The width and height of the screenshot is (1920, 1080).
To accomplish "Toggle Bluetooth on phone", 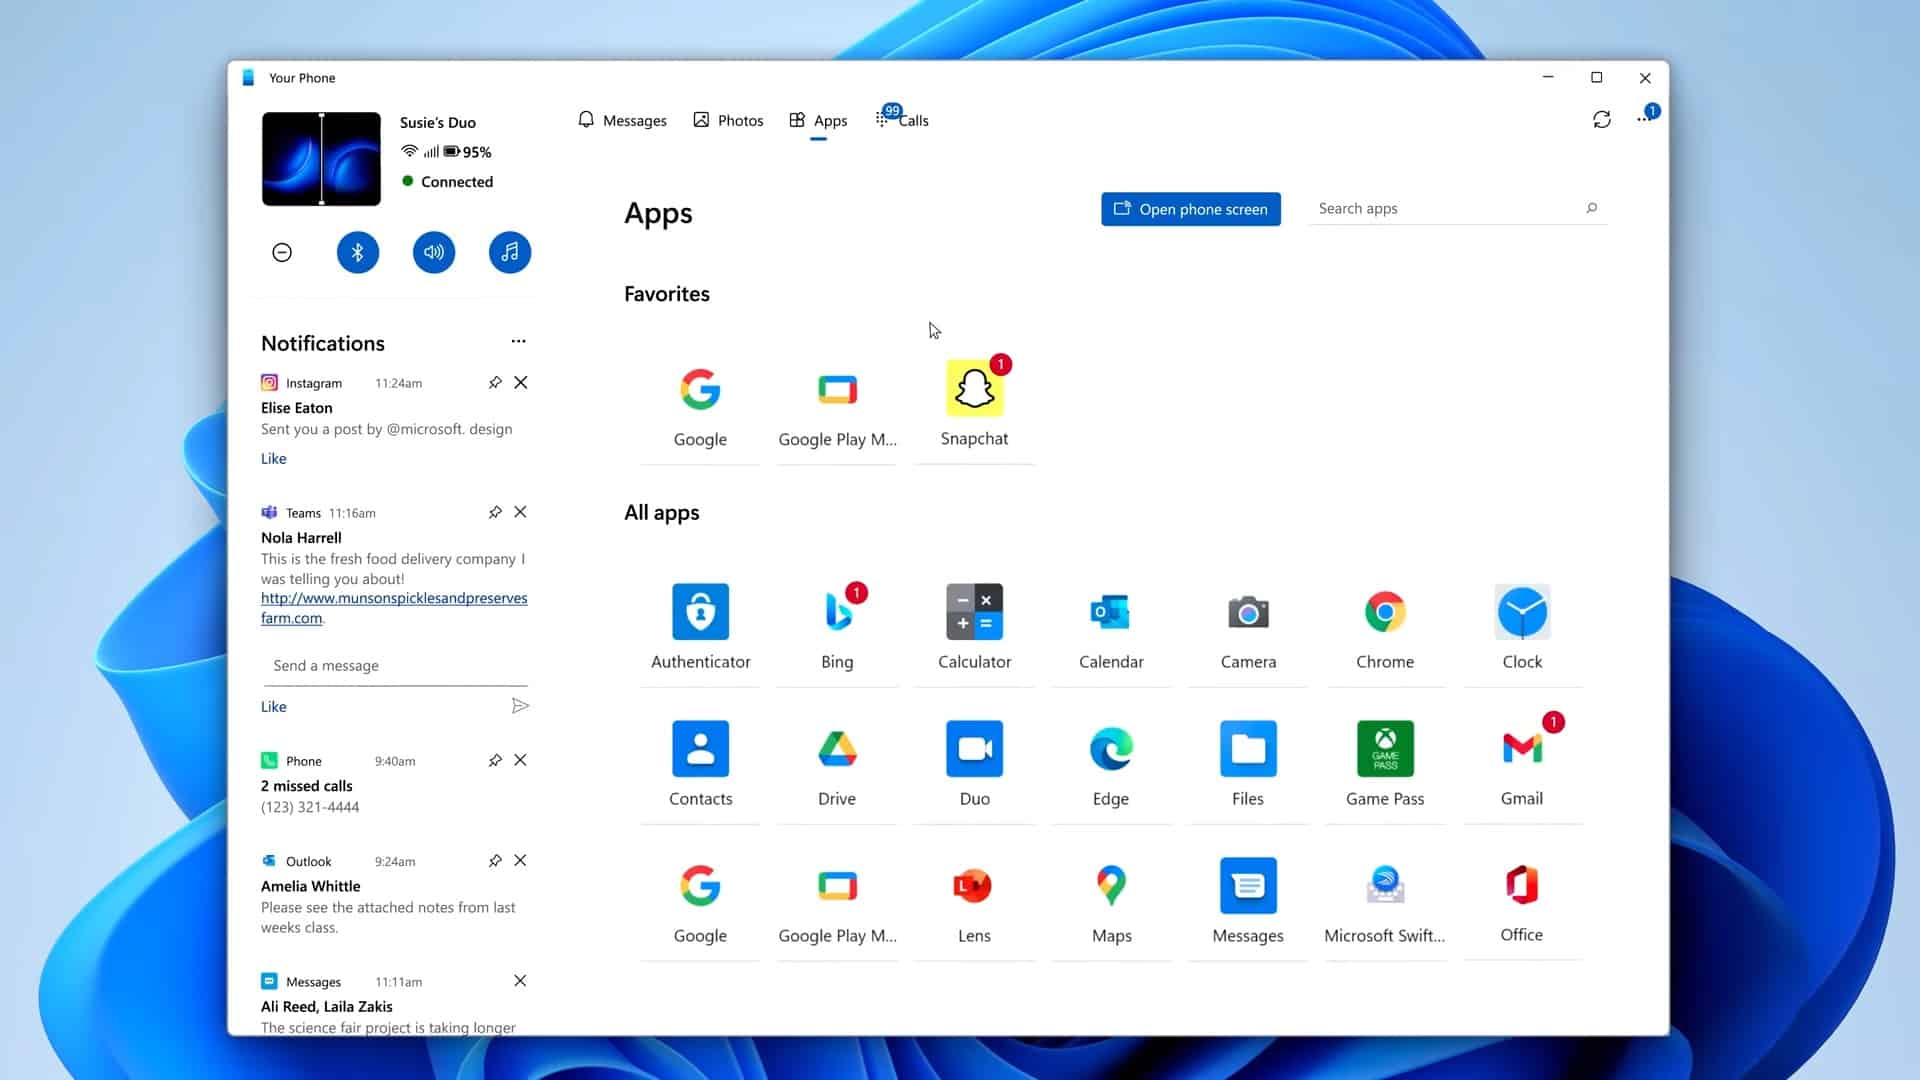I will (356, 252).
